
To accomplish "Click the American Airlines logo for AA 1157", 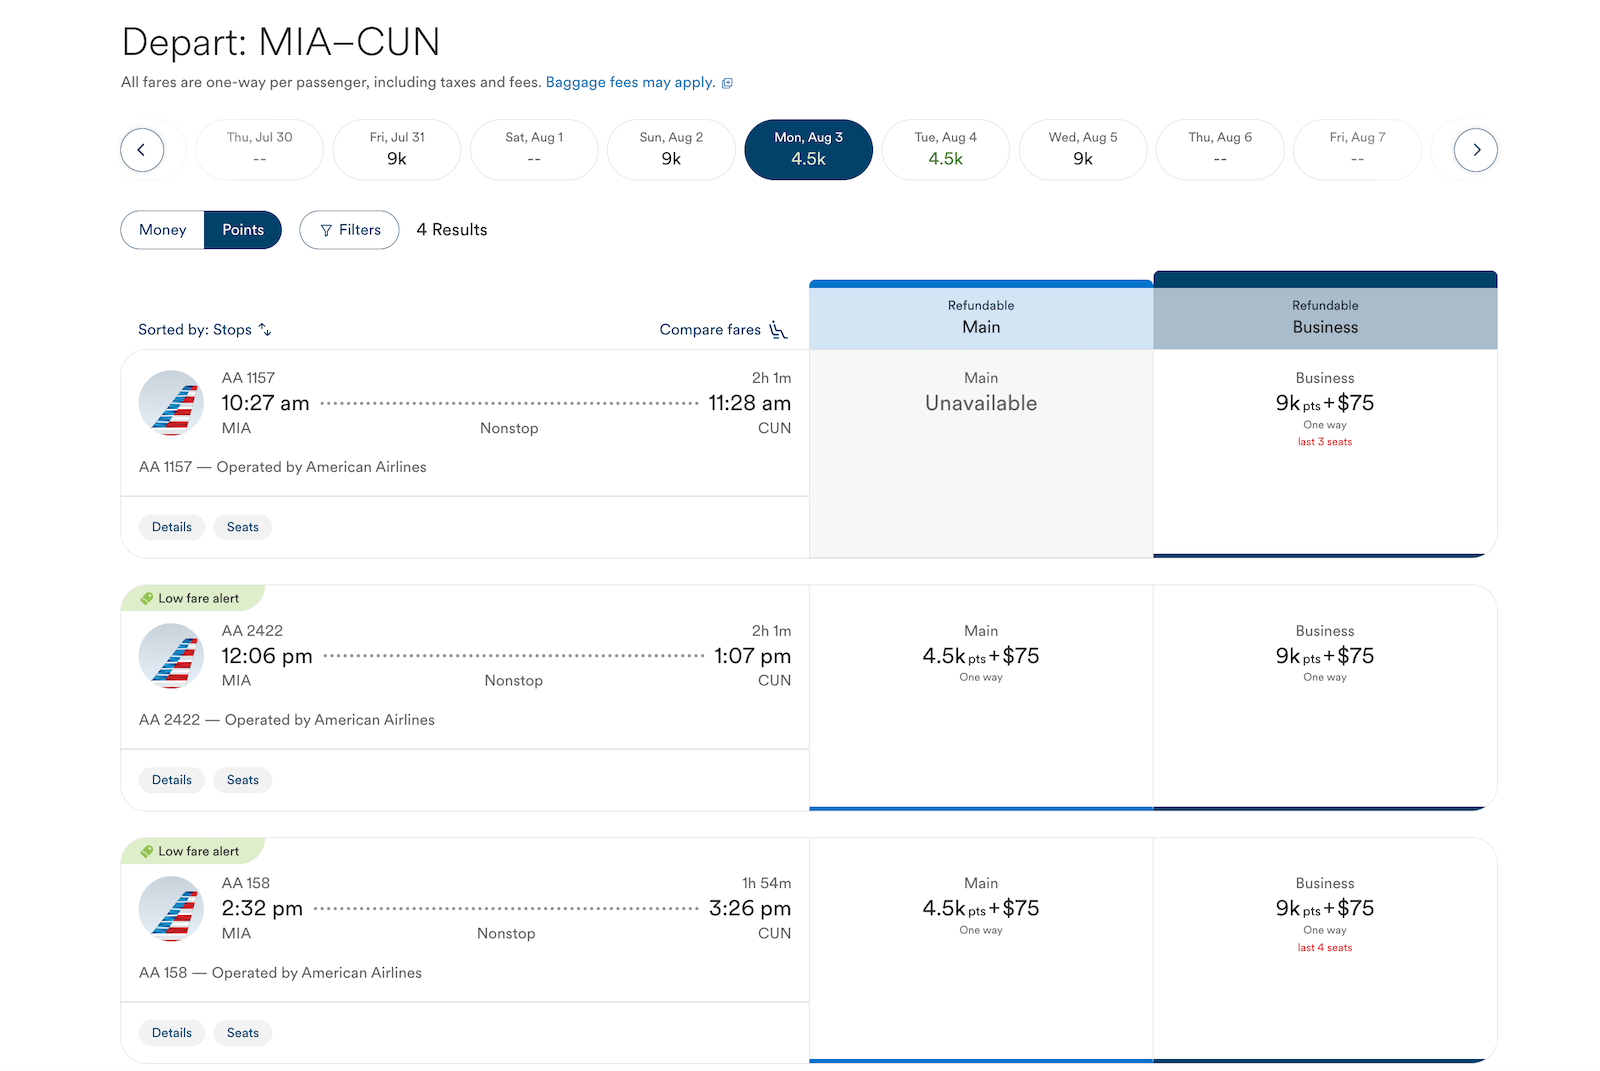I will [171, 403].
